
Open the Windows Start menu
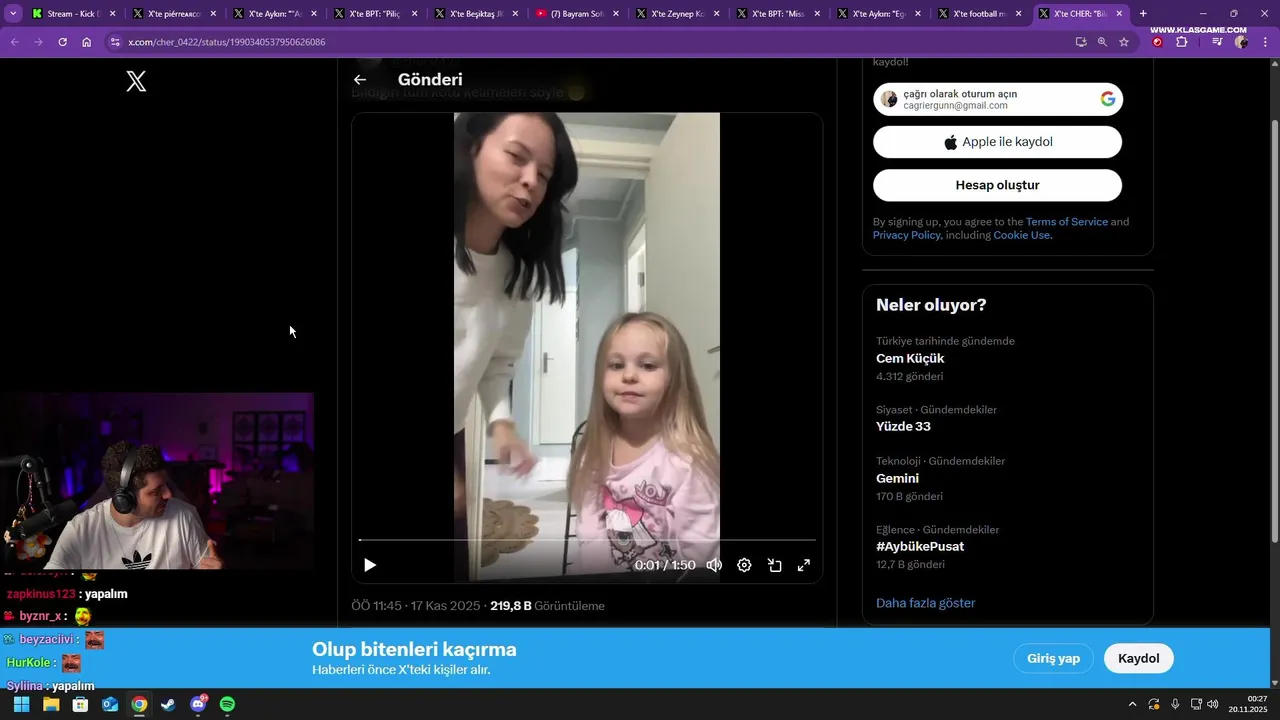[21, 704]
